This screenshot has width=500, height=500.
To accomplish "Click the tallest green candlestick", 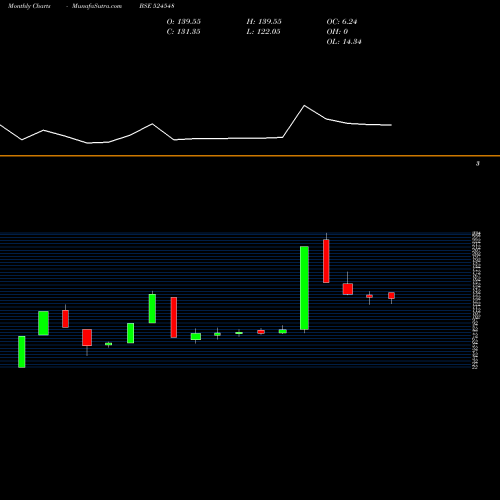I will (x=304, y=288).
